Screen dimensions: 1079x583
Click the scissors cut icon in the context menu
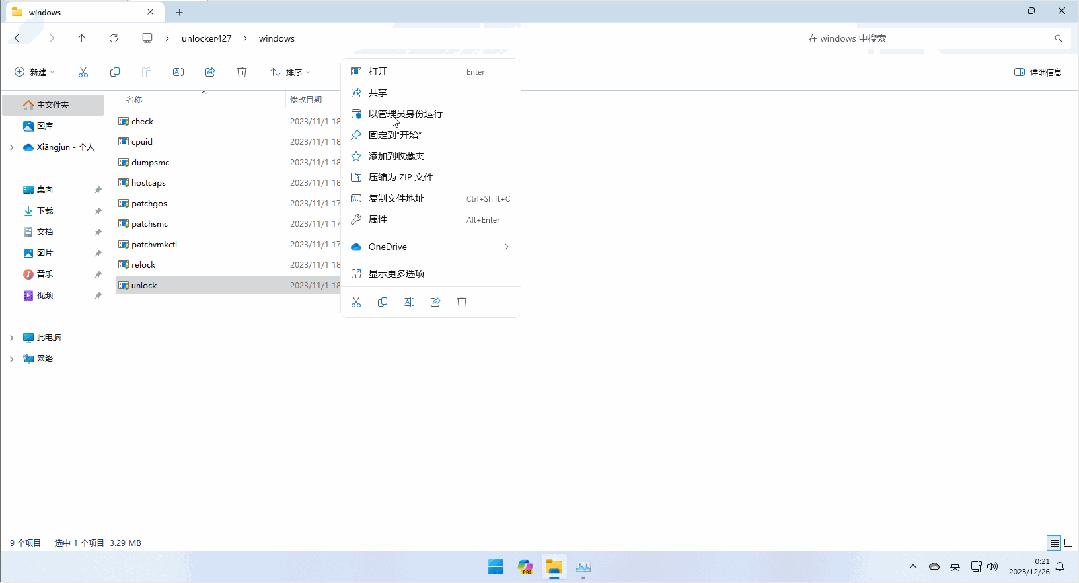356,301
